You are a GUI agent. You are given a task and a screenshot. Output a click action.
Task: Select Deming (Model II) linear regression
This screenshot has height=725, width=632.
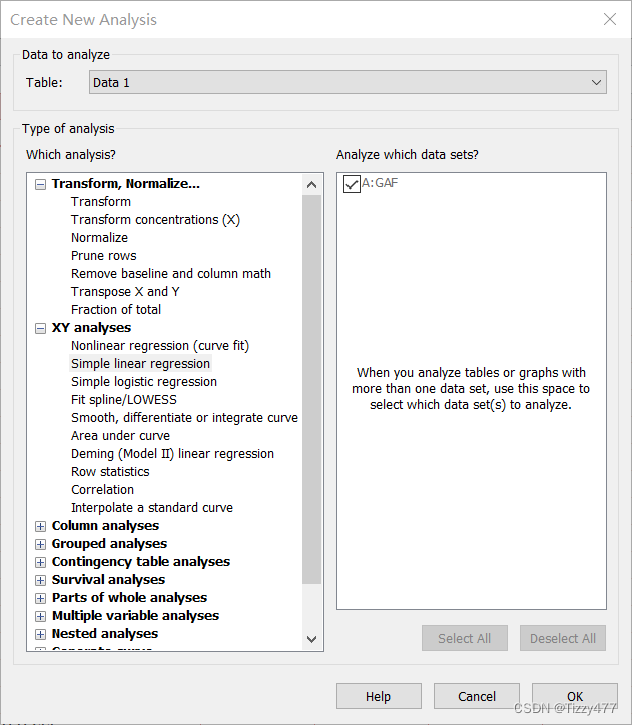172,454
